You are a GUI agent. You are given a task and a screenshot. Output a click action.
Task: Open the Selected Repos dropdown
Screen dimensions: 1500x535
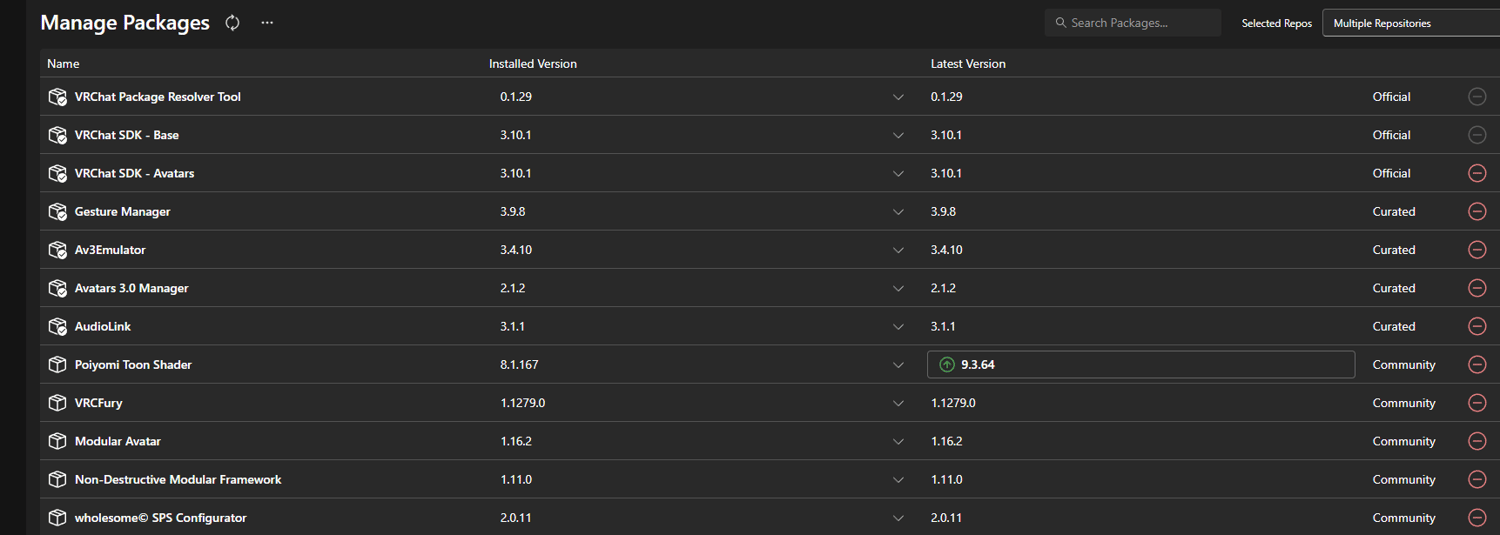point(1410,23)
